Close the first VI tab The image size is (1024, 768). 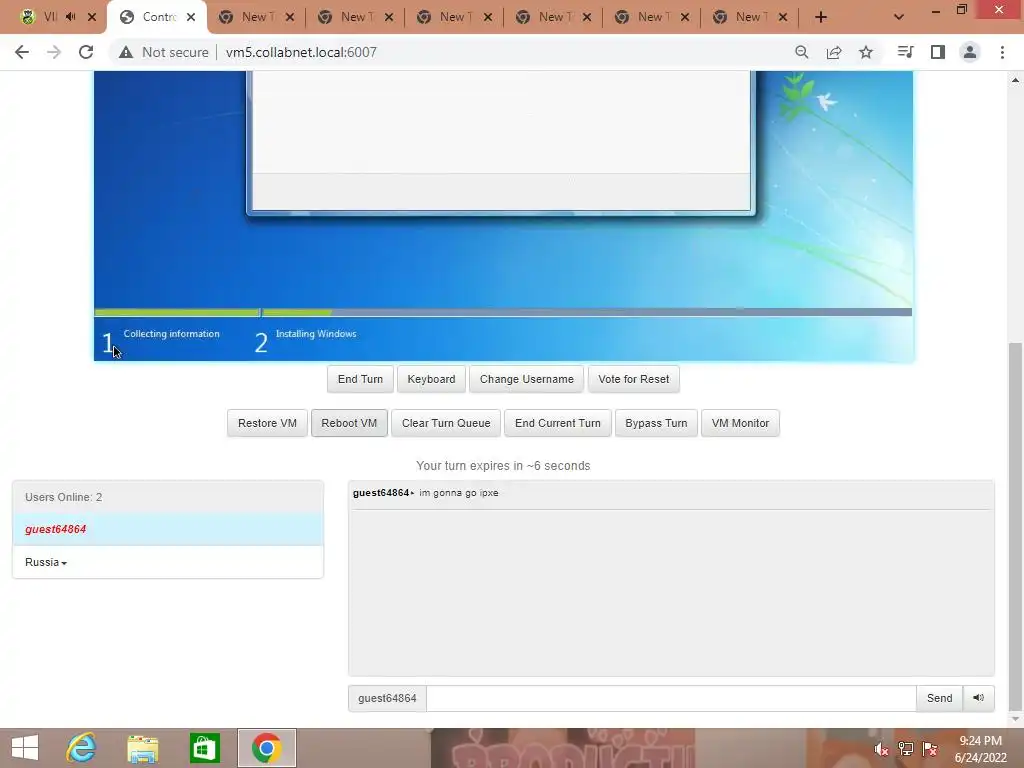tap(92, 17)
